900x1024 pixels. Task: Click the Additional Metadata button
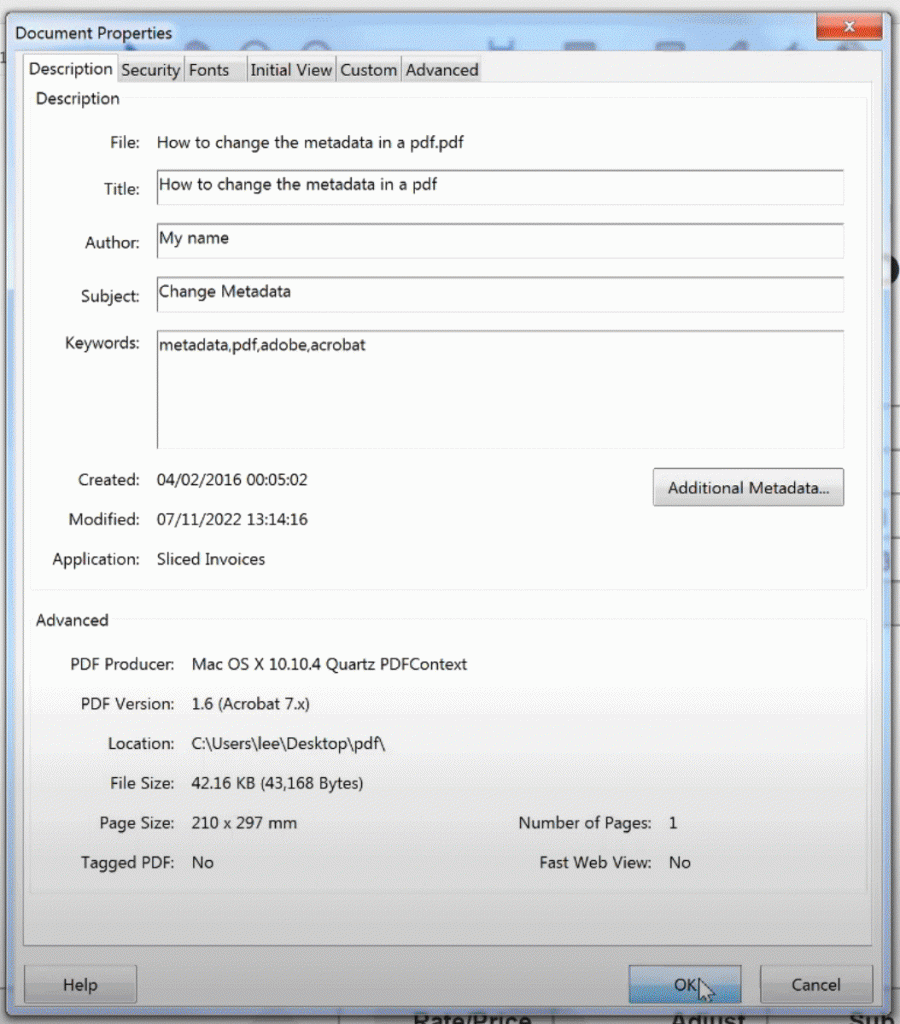click(747, 487)
